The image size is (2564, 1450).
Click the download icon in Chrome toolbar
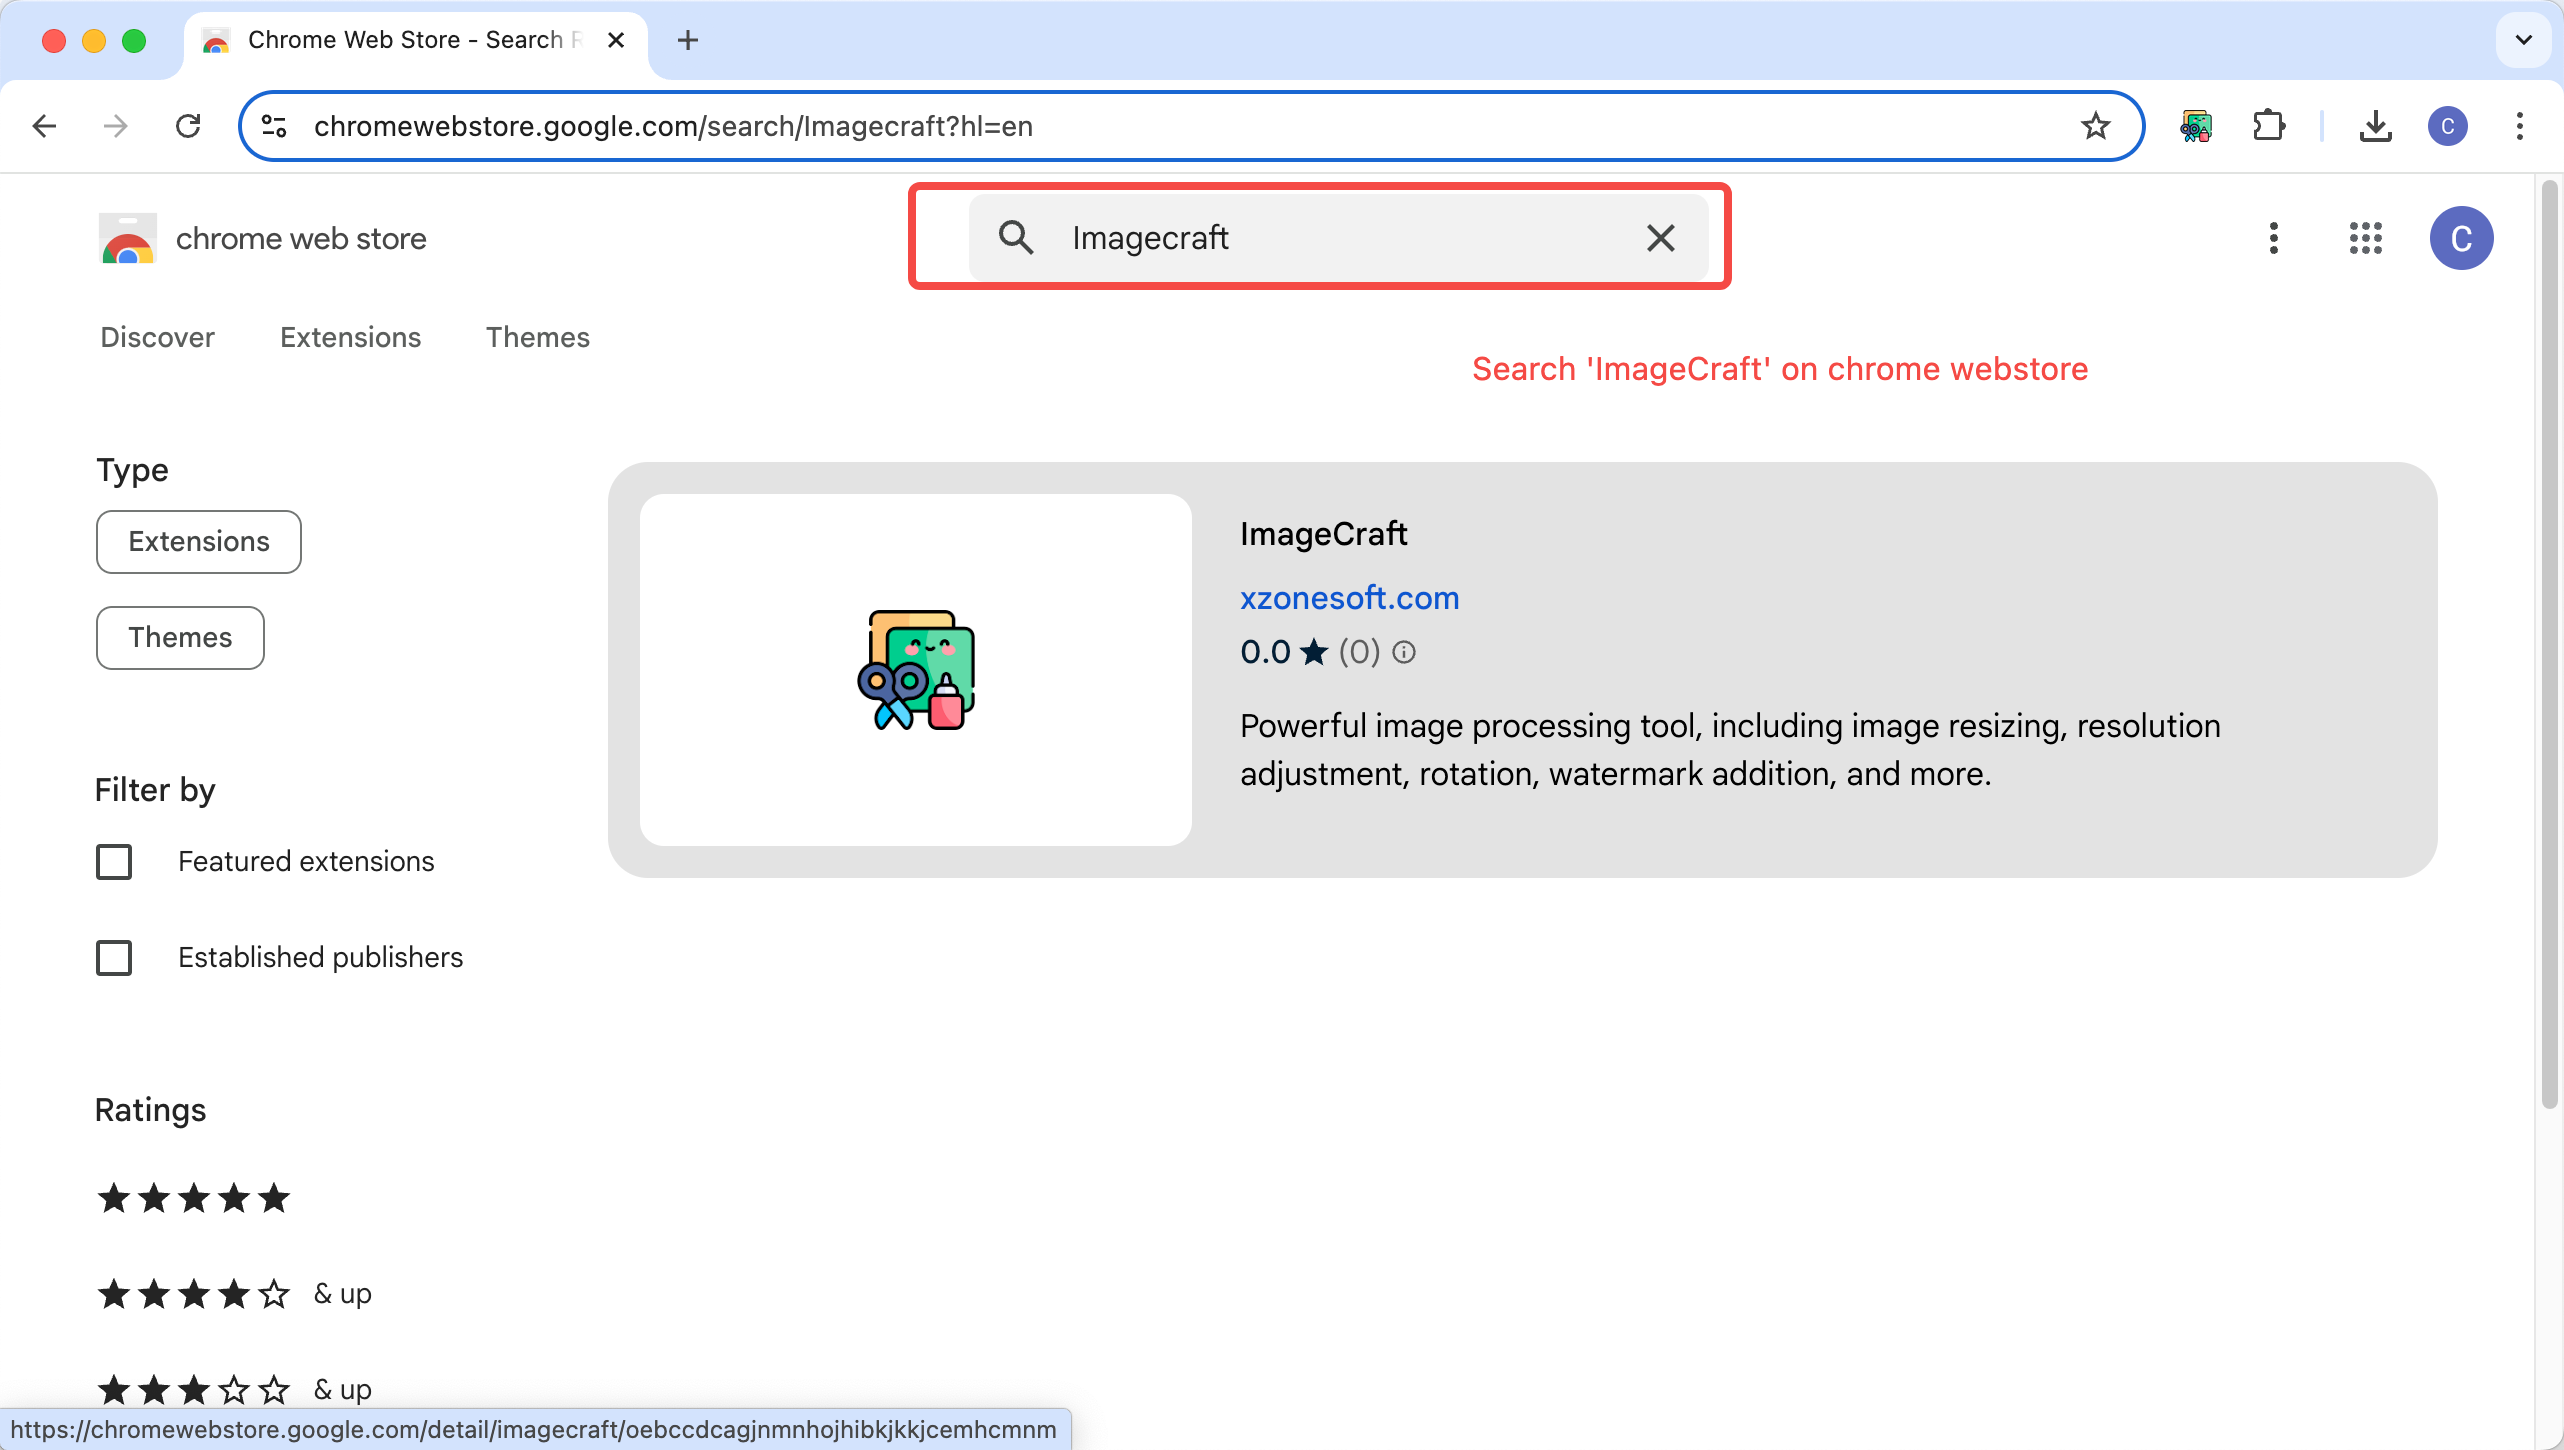[x=2376, y=125]
